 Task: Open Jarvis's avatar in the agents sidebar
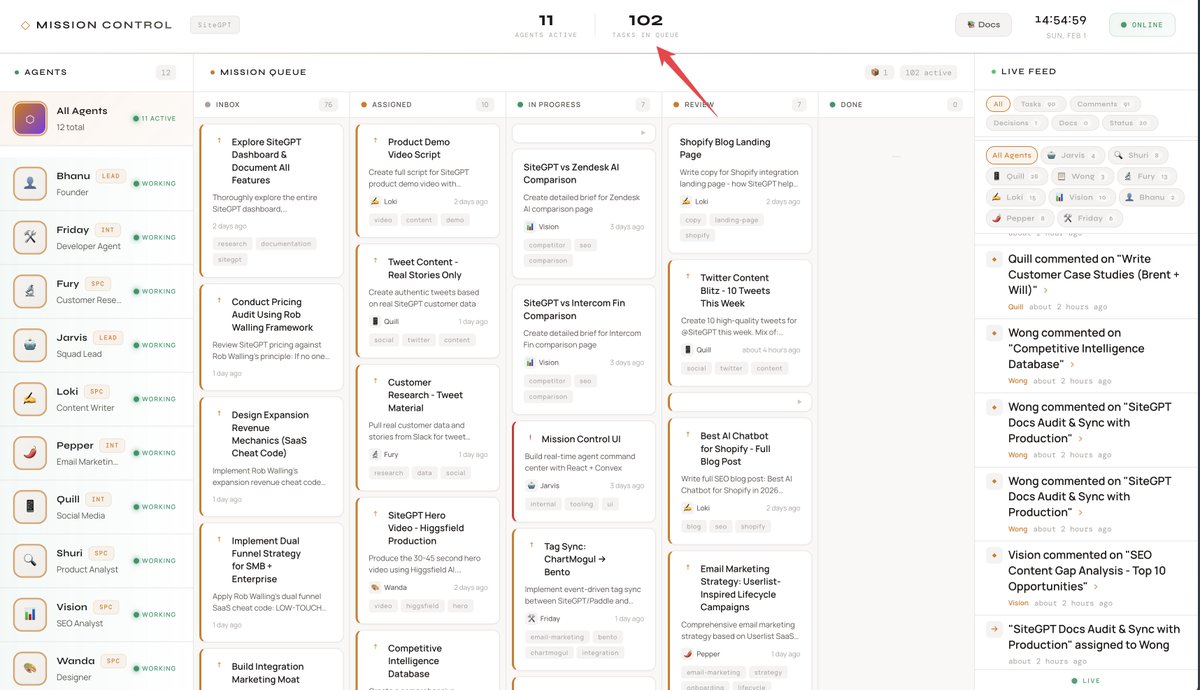click(30, 346)
